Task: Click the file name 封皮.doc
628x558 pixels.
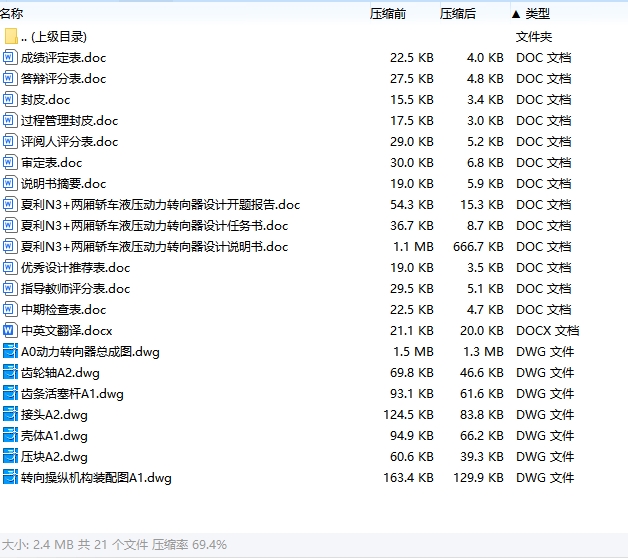Action: point(45,100)
